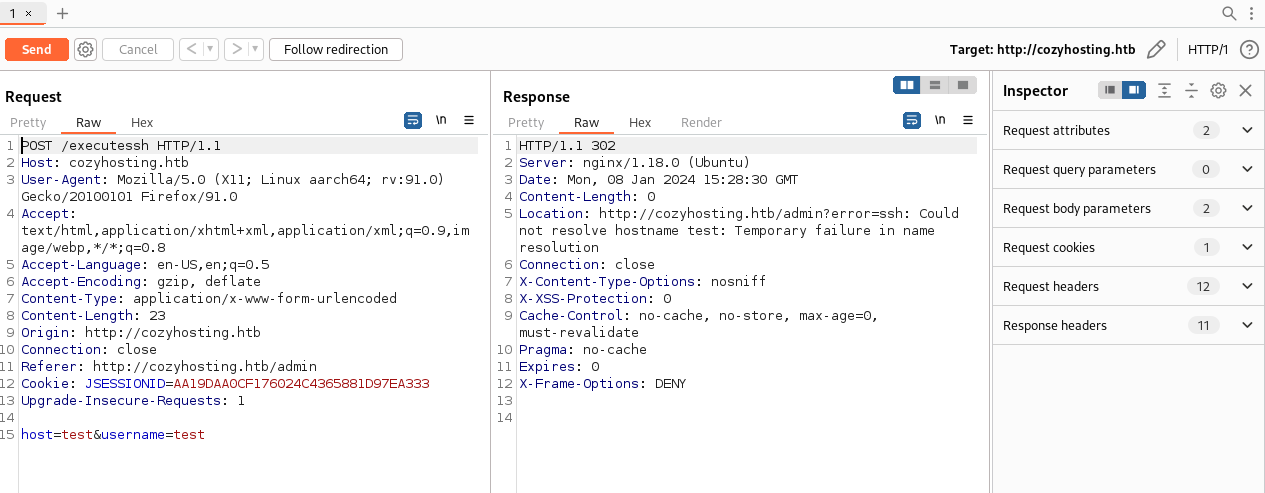1265x493 pixels.
Task: Open Repeater send settings gear
Action: pos(85,49)
